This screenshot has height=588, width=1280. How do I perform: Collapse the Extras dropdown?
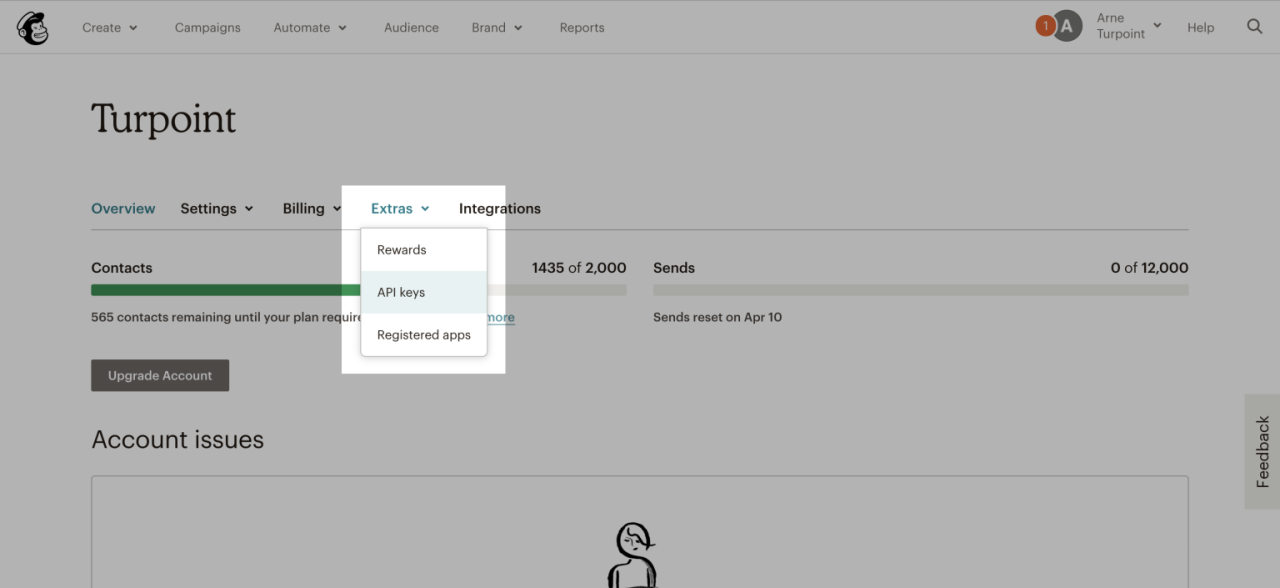400,209
